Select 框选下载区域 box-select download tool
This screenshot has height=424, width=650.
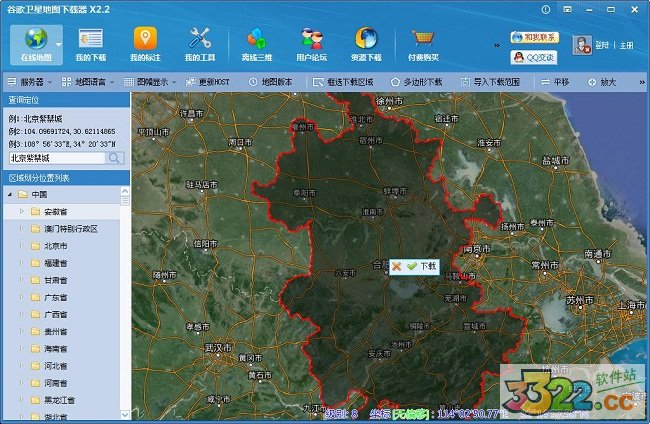point(343,81)
